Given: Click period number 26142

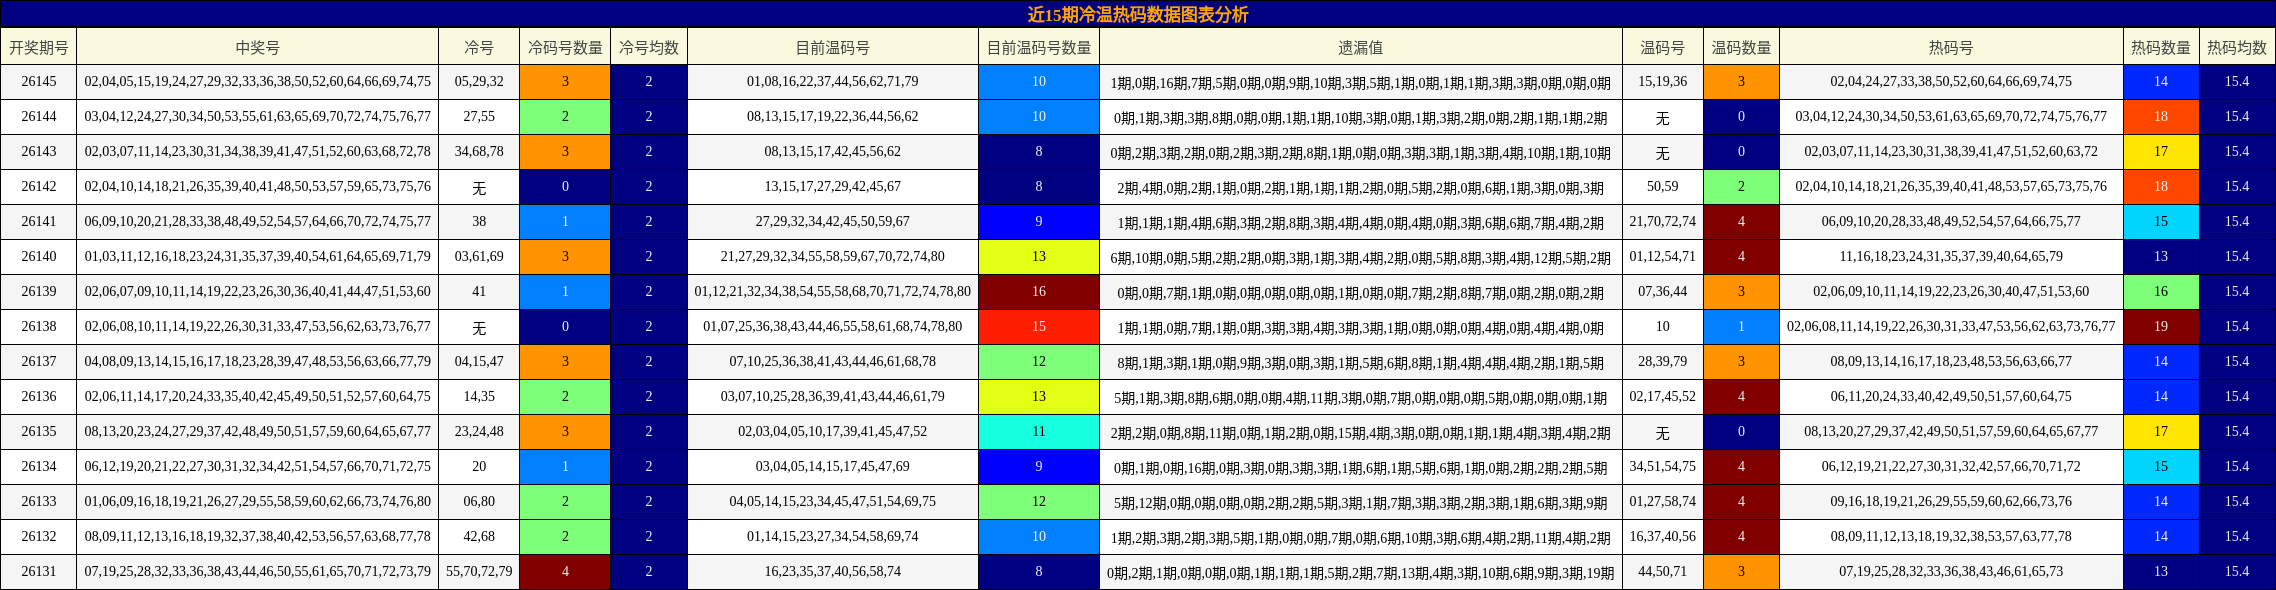Looking at the screenshot, I should pyautogui.click(x=39, y=187).
